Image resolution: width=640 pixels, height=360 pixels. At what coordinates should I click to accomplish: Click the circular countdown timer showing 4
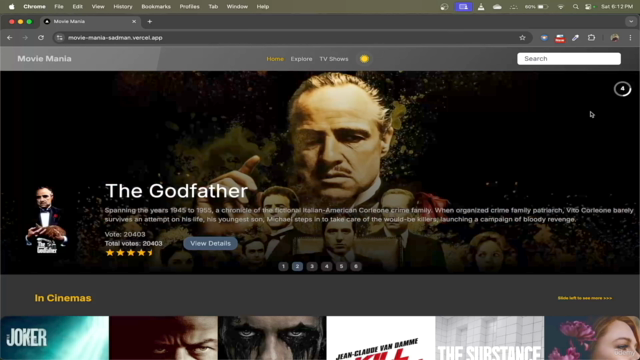point(622,89)
